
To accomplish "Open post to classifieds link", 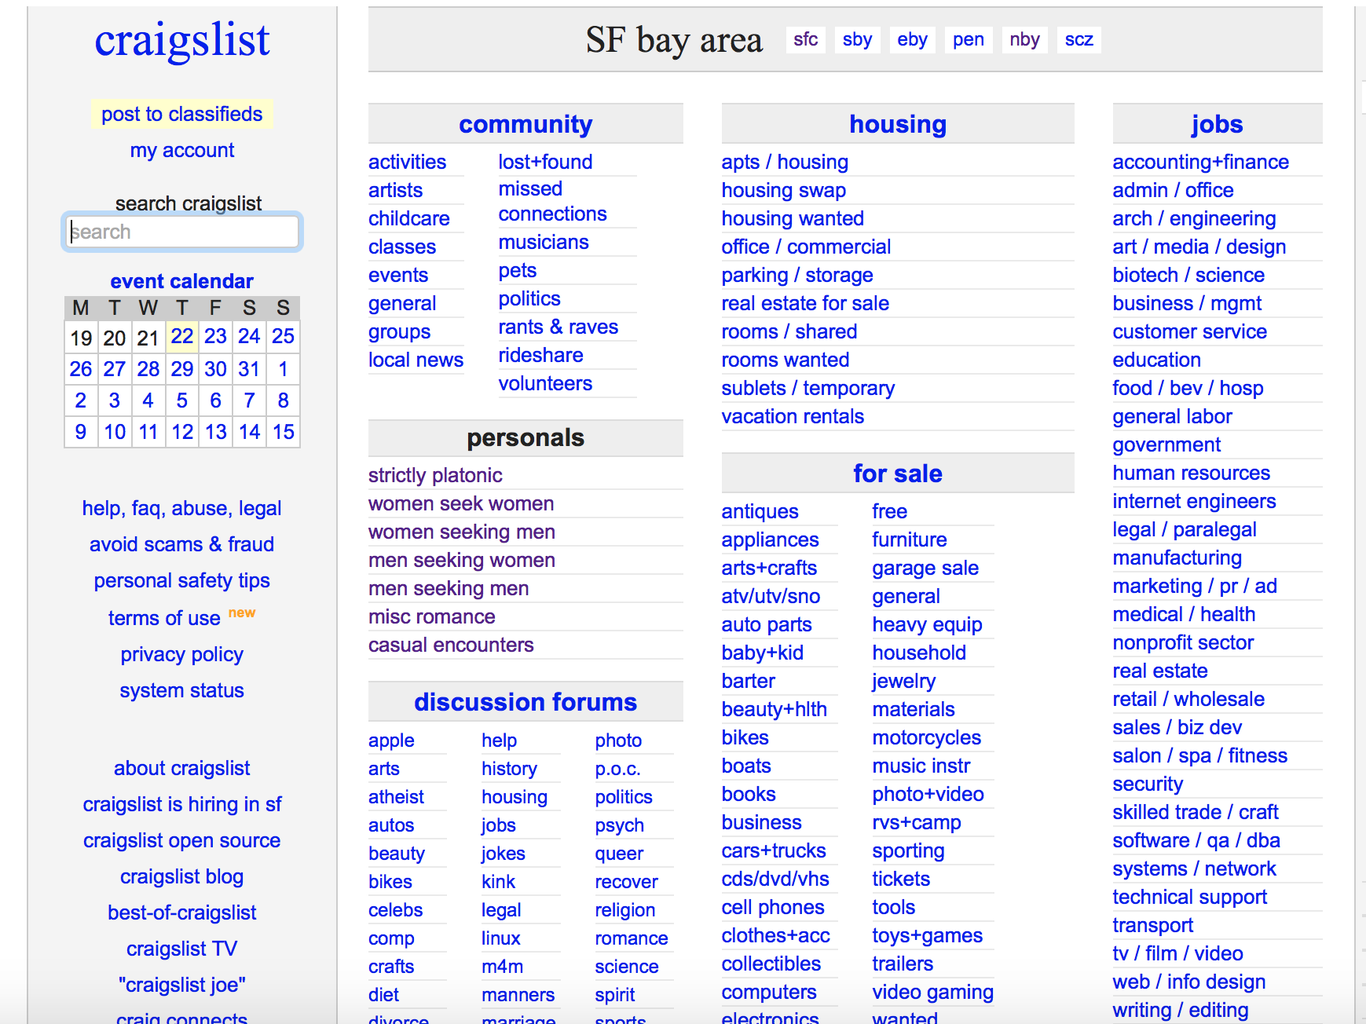I will coord(182,114).
